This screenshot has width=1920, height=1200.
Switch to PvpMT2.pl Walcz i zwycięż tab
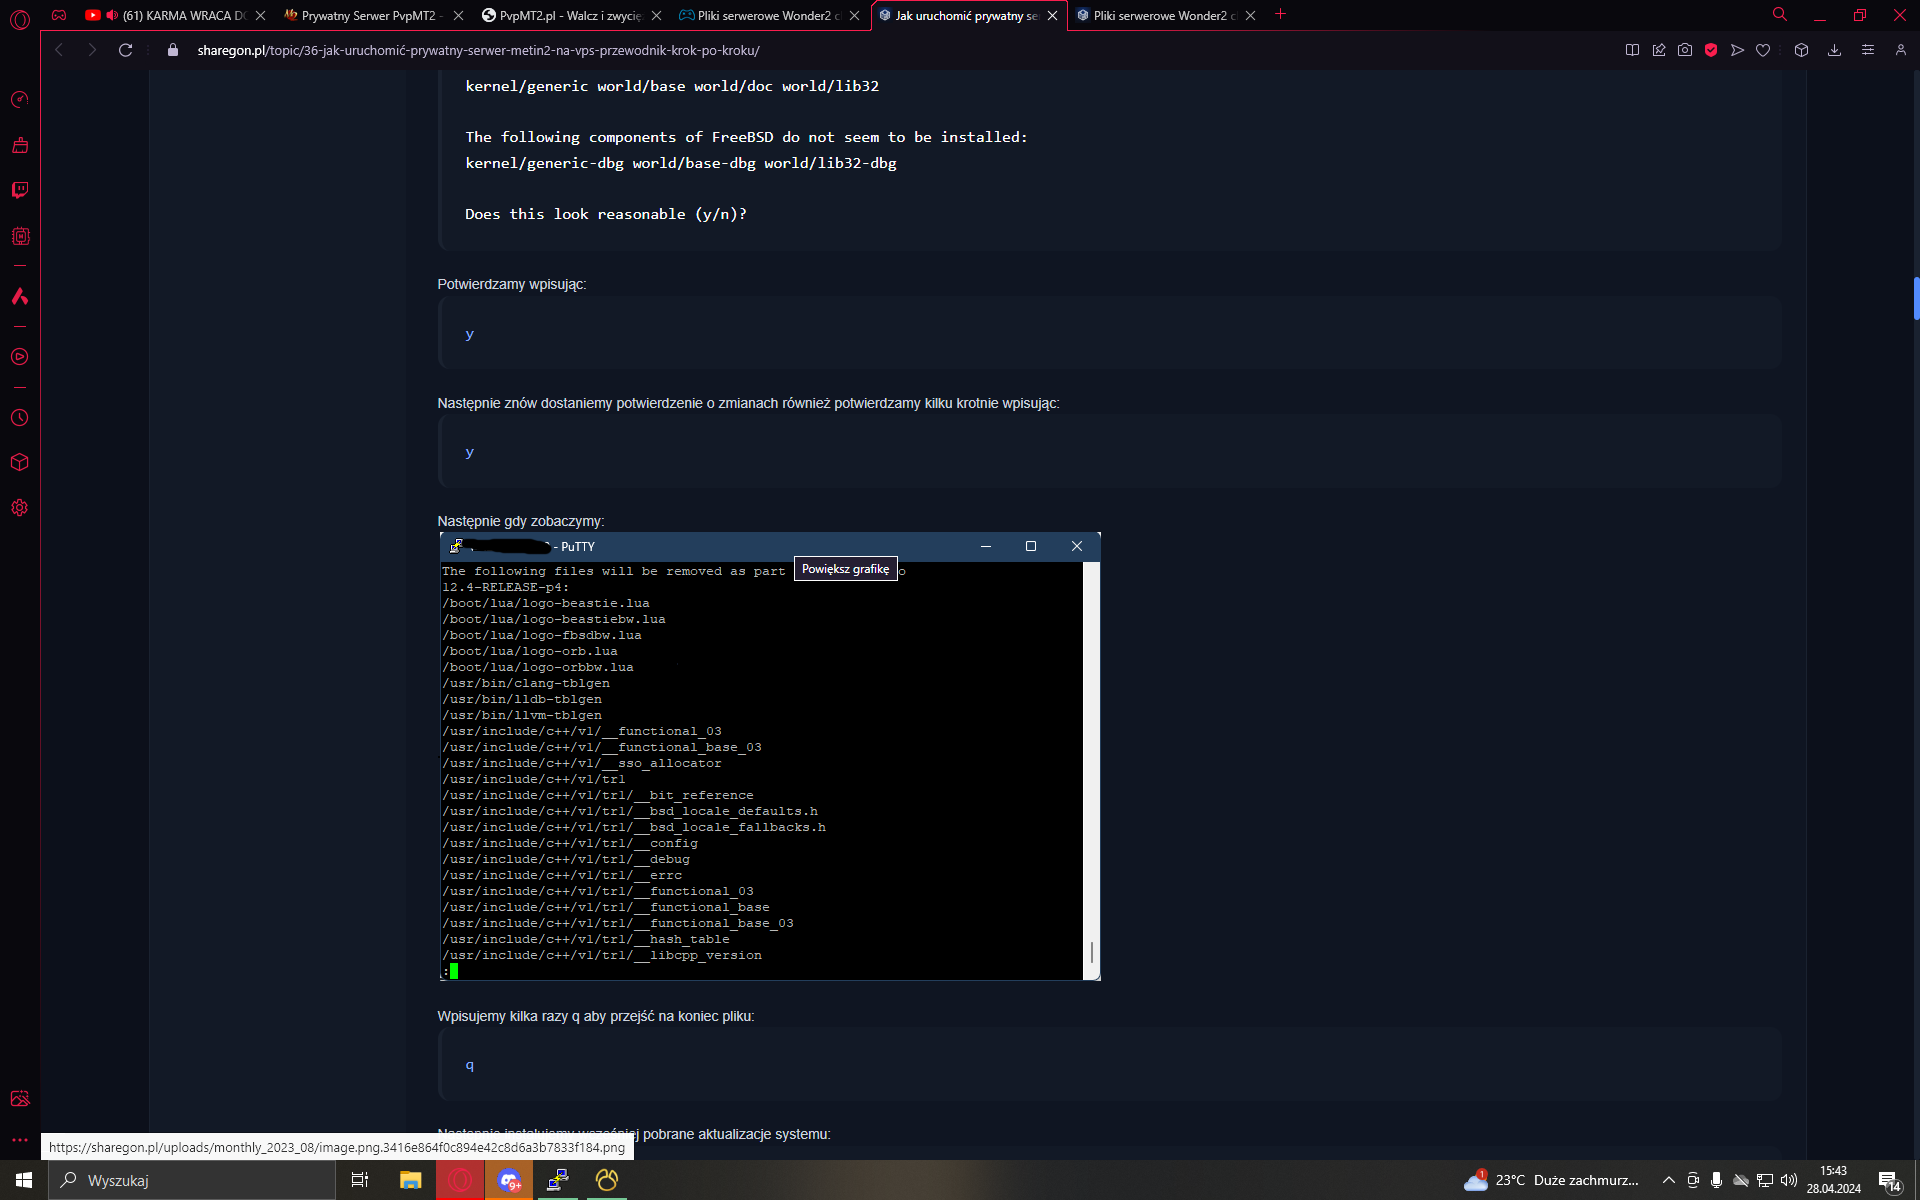570,15
